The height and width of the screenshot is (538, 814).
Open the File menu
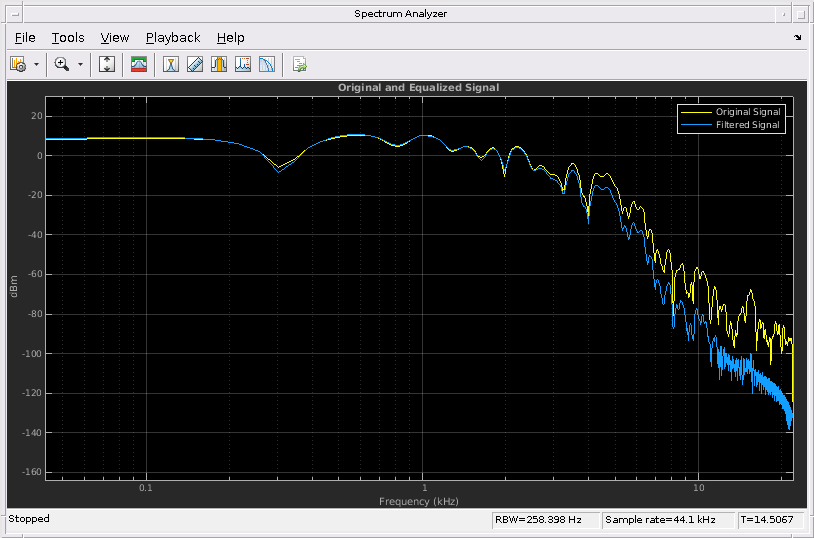click(x=25, y=38)
